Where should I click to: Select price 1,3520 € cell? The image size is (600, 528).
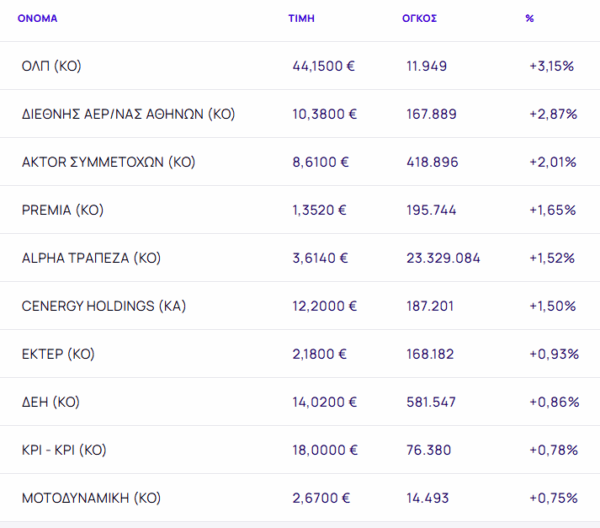[x=320, y=210]
